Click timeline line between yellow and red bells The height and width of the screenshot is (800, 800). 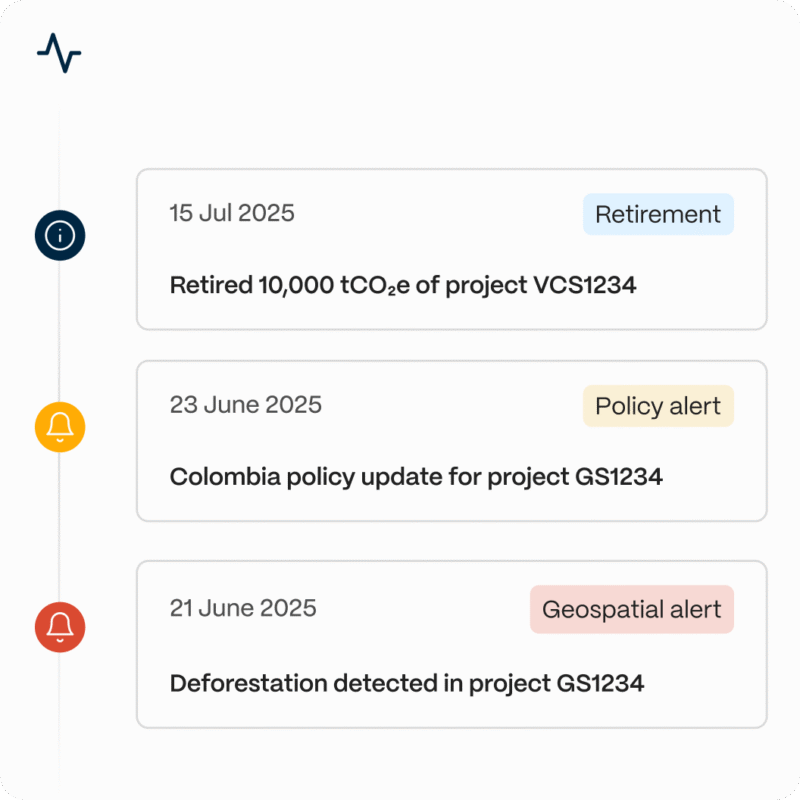59,527
